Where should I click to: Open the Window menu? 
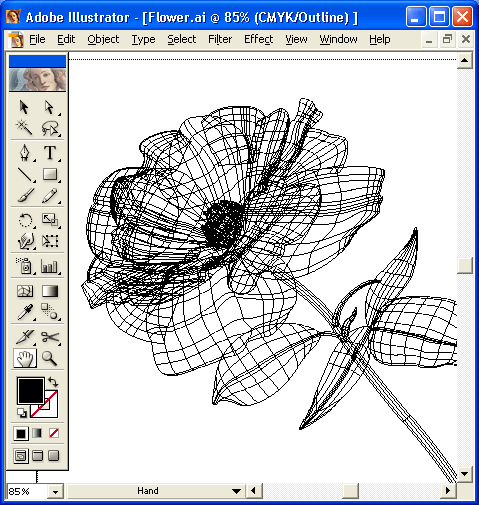(338, 39)
